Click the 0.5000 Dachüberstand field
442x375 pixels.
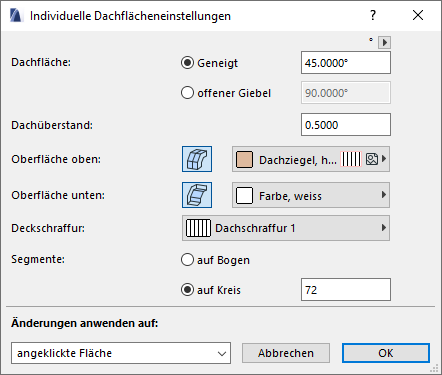pos(346,125)
